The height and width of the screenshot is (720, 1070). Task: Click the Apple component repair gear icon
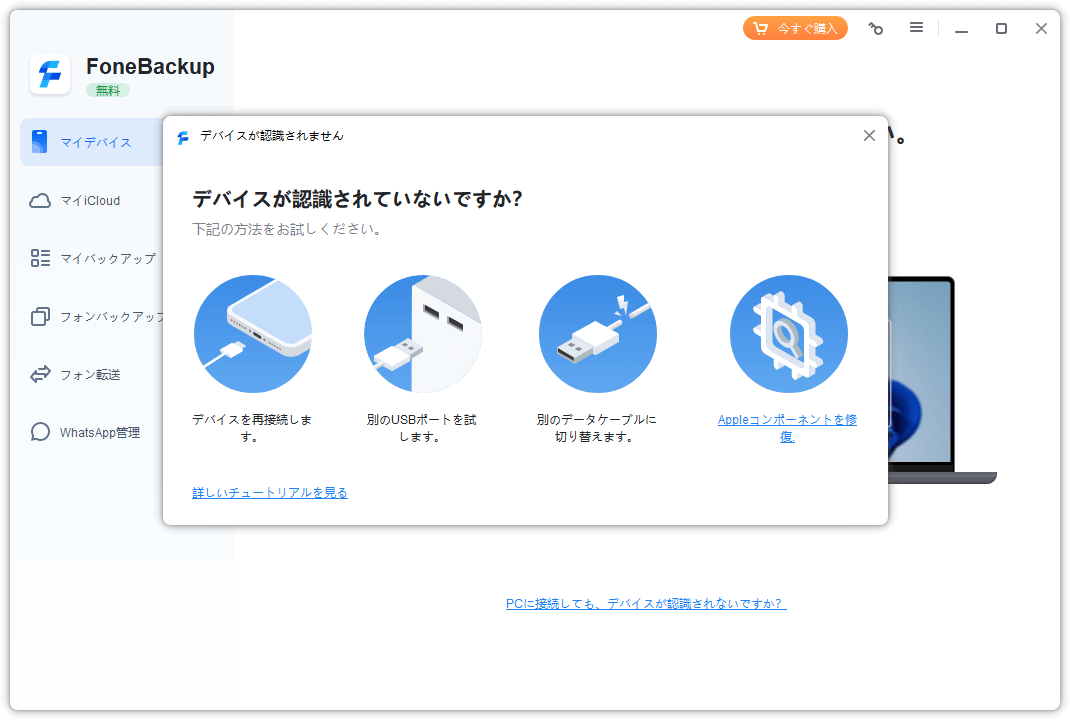789,334
